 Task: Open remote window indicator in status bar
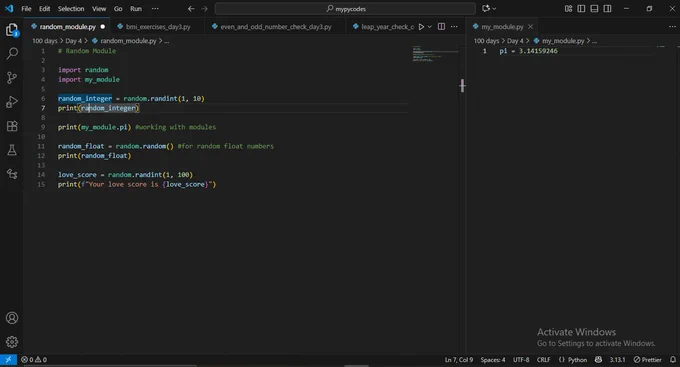click(8, 360)
